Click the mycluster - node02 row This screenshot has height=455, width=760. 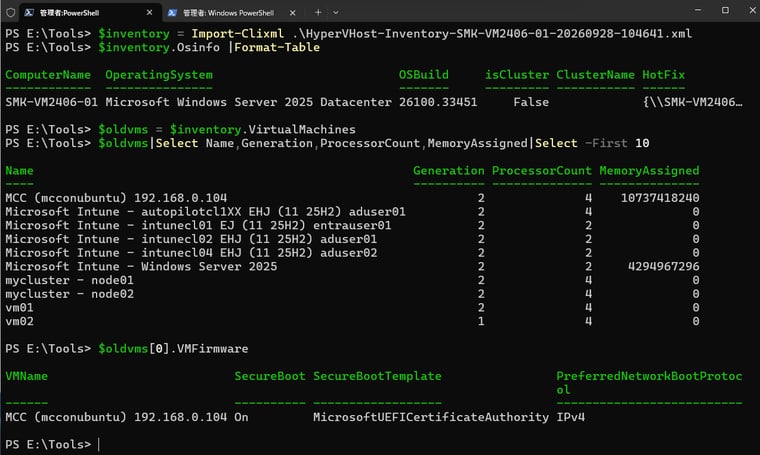(352, 294)
